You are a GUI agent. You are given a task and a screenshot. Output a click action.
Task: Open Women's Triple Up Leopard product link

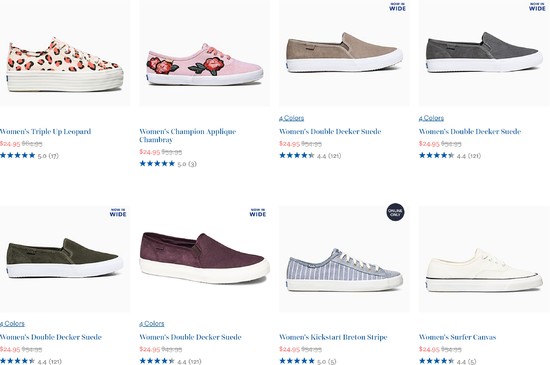tap(46, 132)
